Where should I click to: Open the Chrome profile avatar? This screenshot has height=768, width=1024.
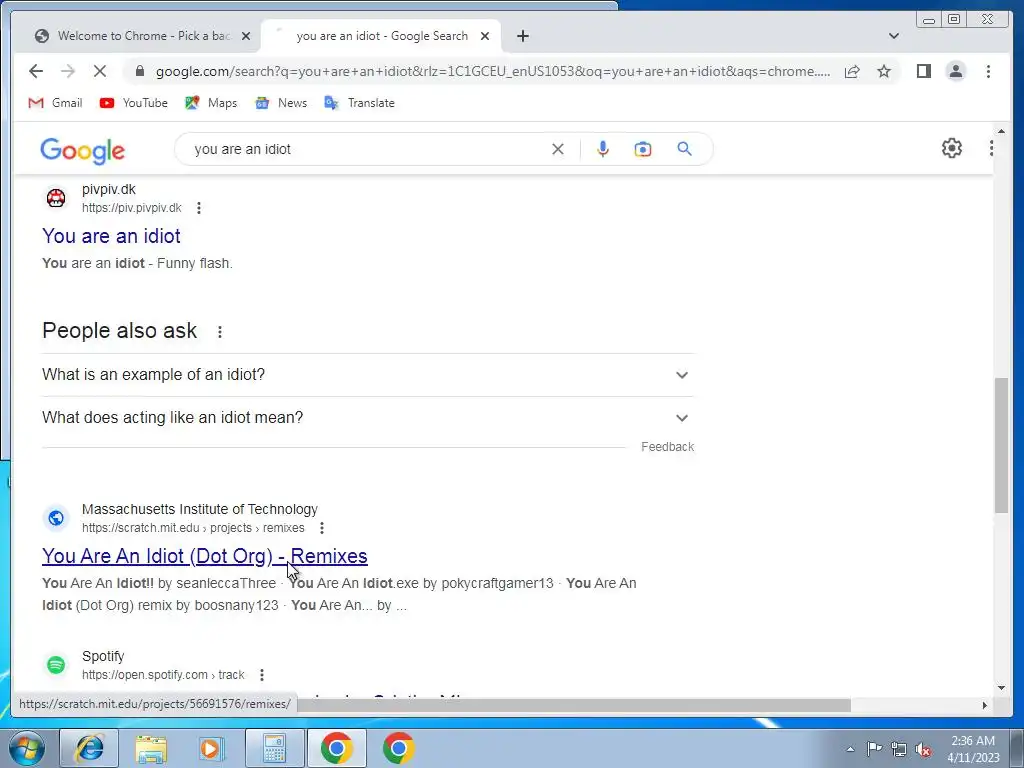[x=955, y=71]
